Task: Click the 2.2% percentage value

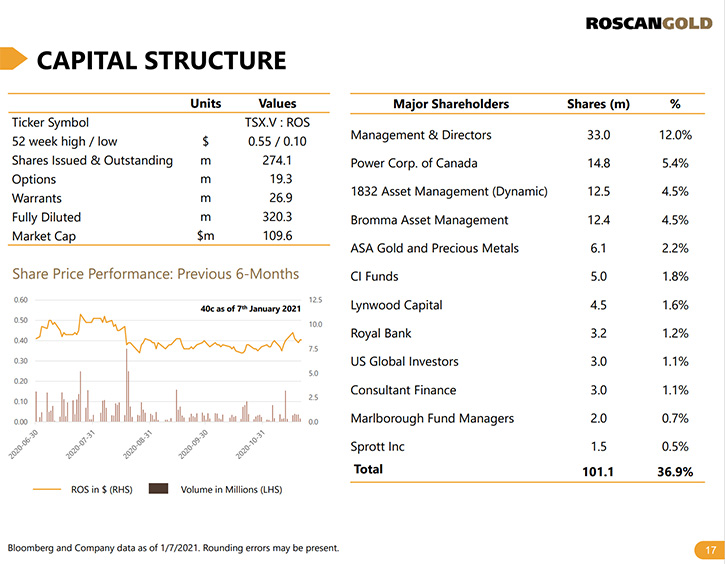Action: click(675, 248)
